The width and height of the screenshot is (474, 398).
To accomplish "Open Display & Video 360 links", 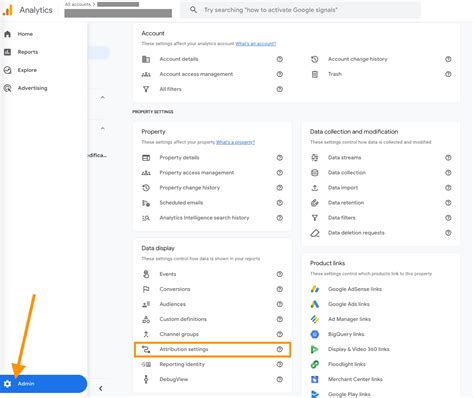I will (x=359, y=349).
